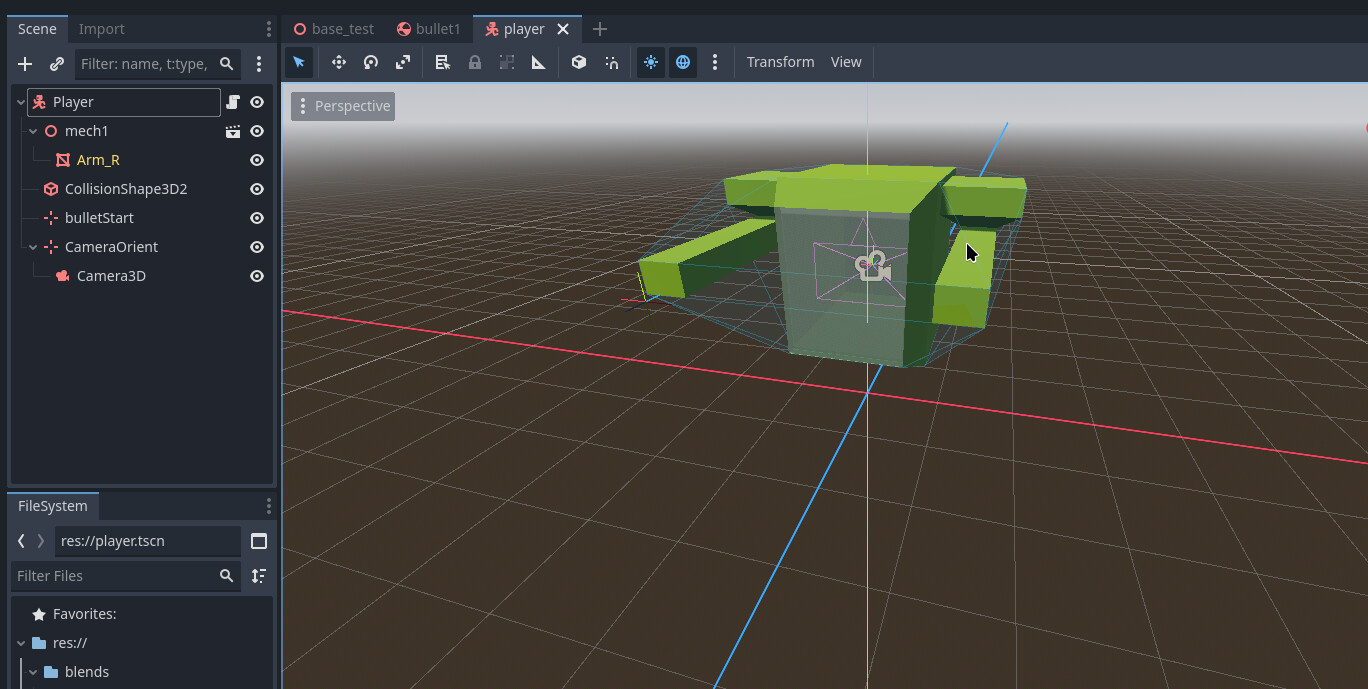Collapse the mech1 node tree
The width and height of the screenshot is (1368, 689).
click(x=32, y=131)
